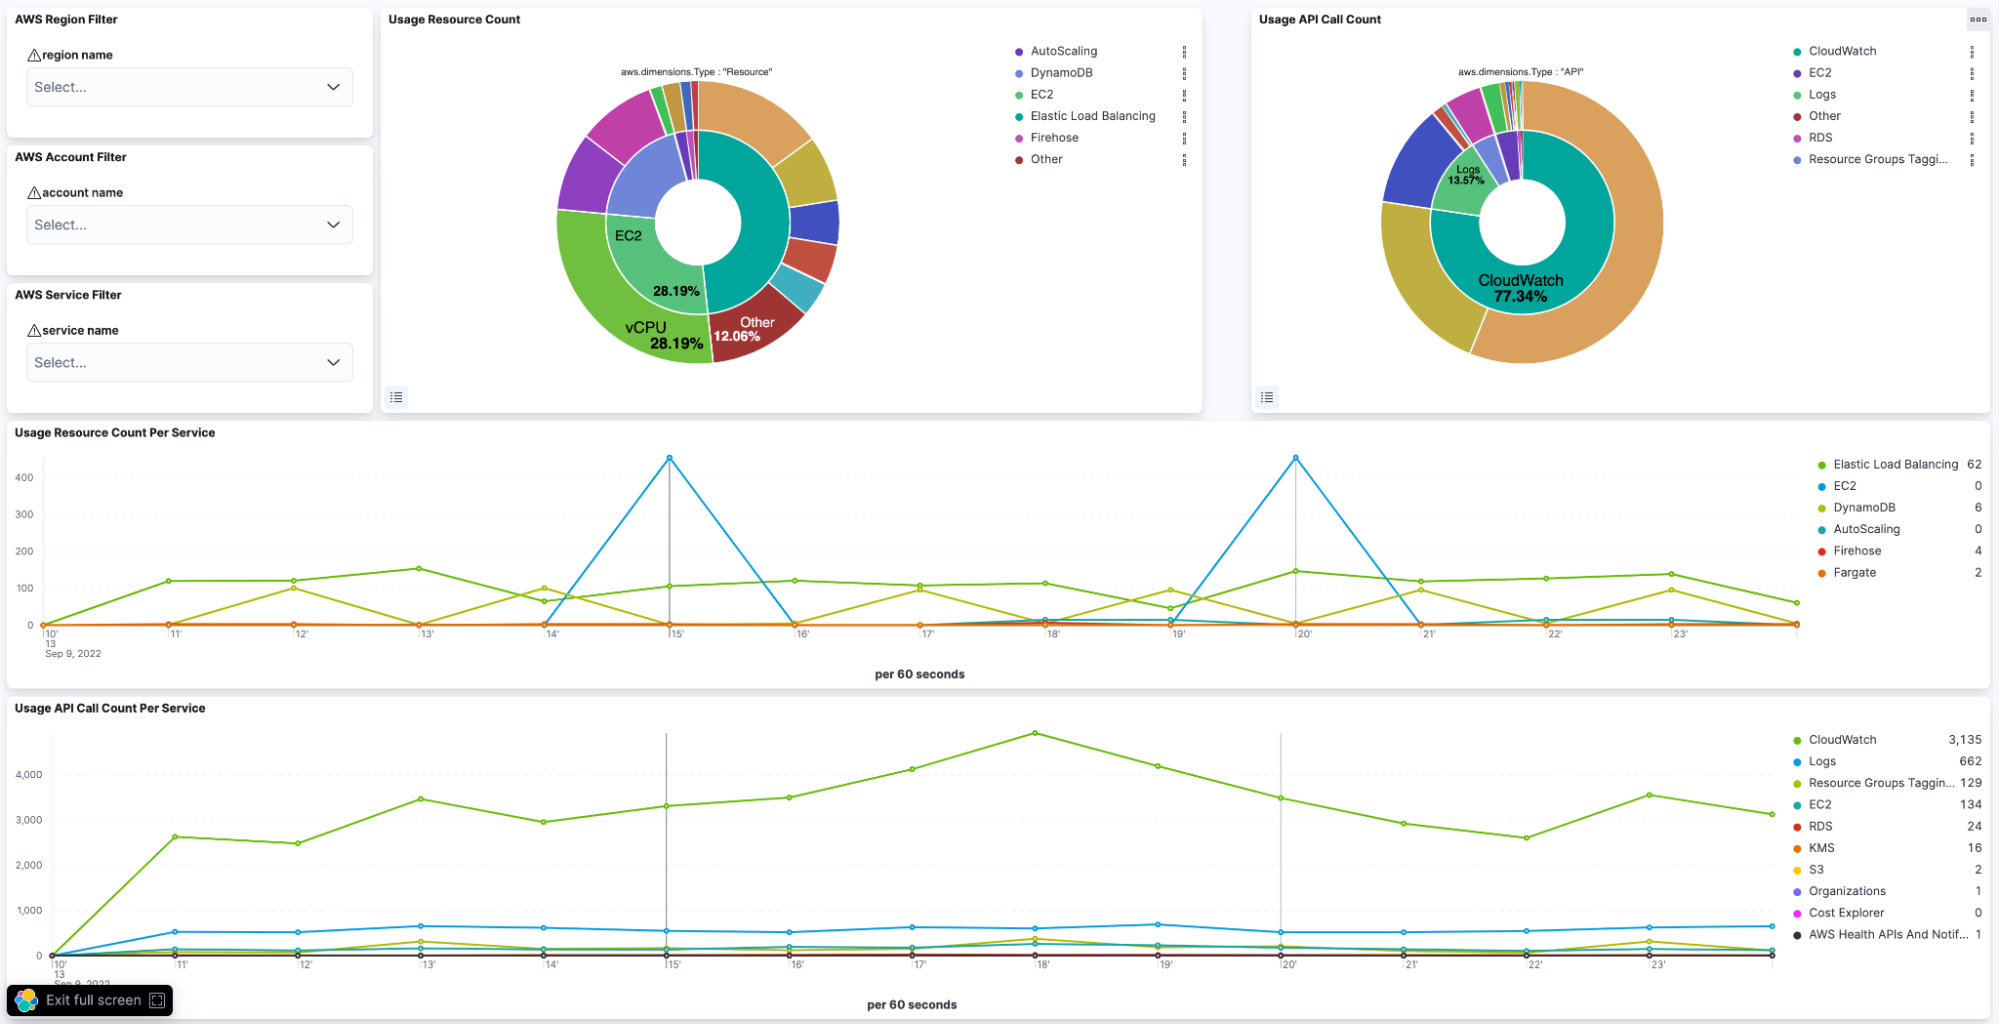Open options dots for CloudWatch pie legend item

(1972, 51)
